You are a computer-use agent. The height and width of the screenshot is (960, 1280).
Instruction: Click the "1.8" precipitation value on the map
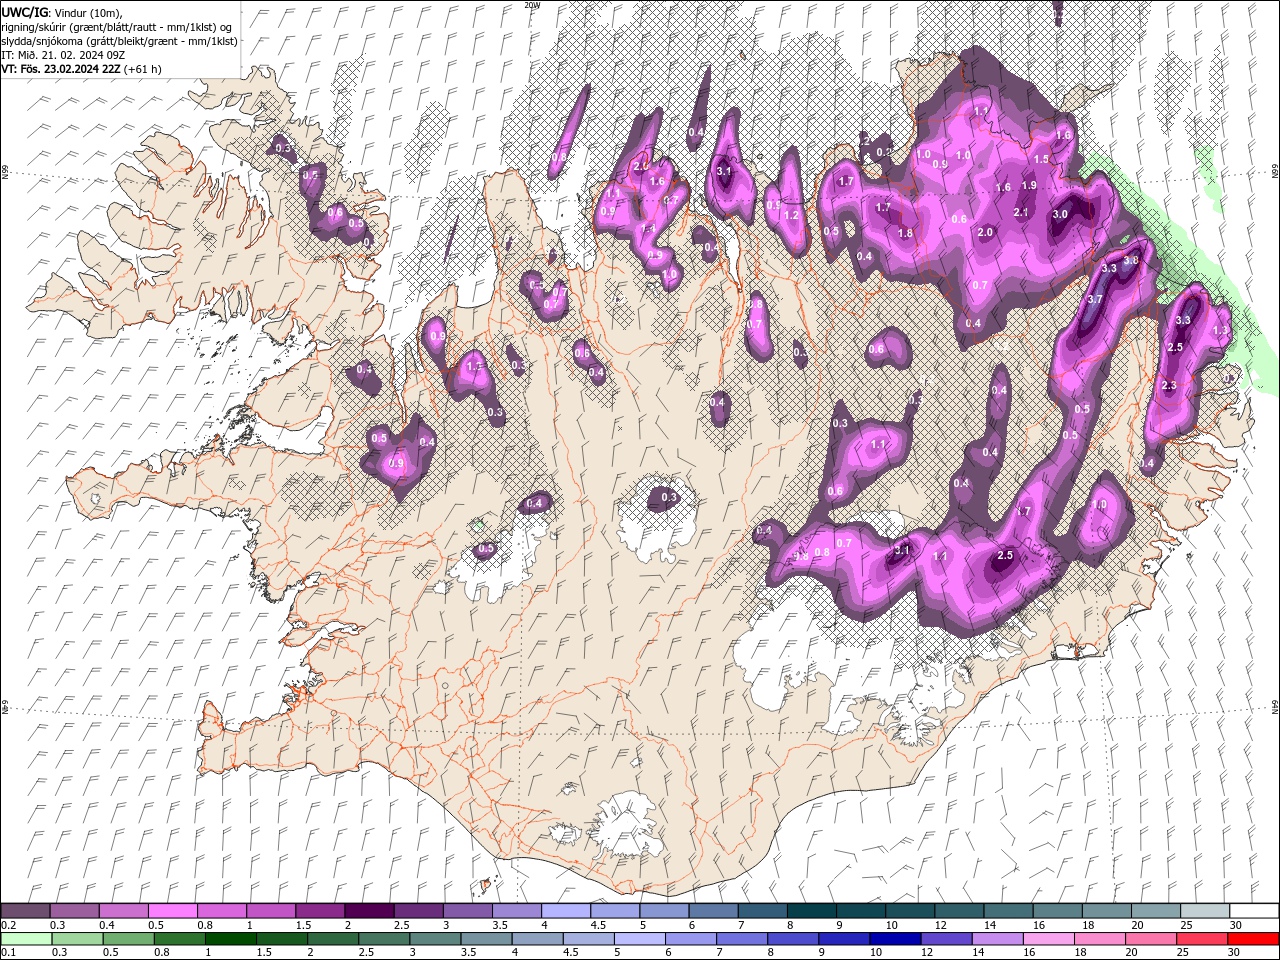click(x=905, y=233)
